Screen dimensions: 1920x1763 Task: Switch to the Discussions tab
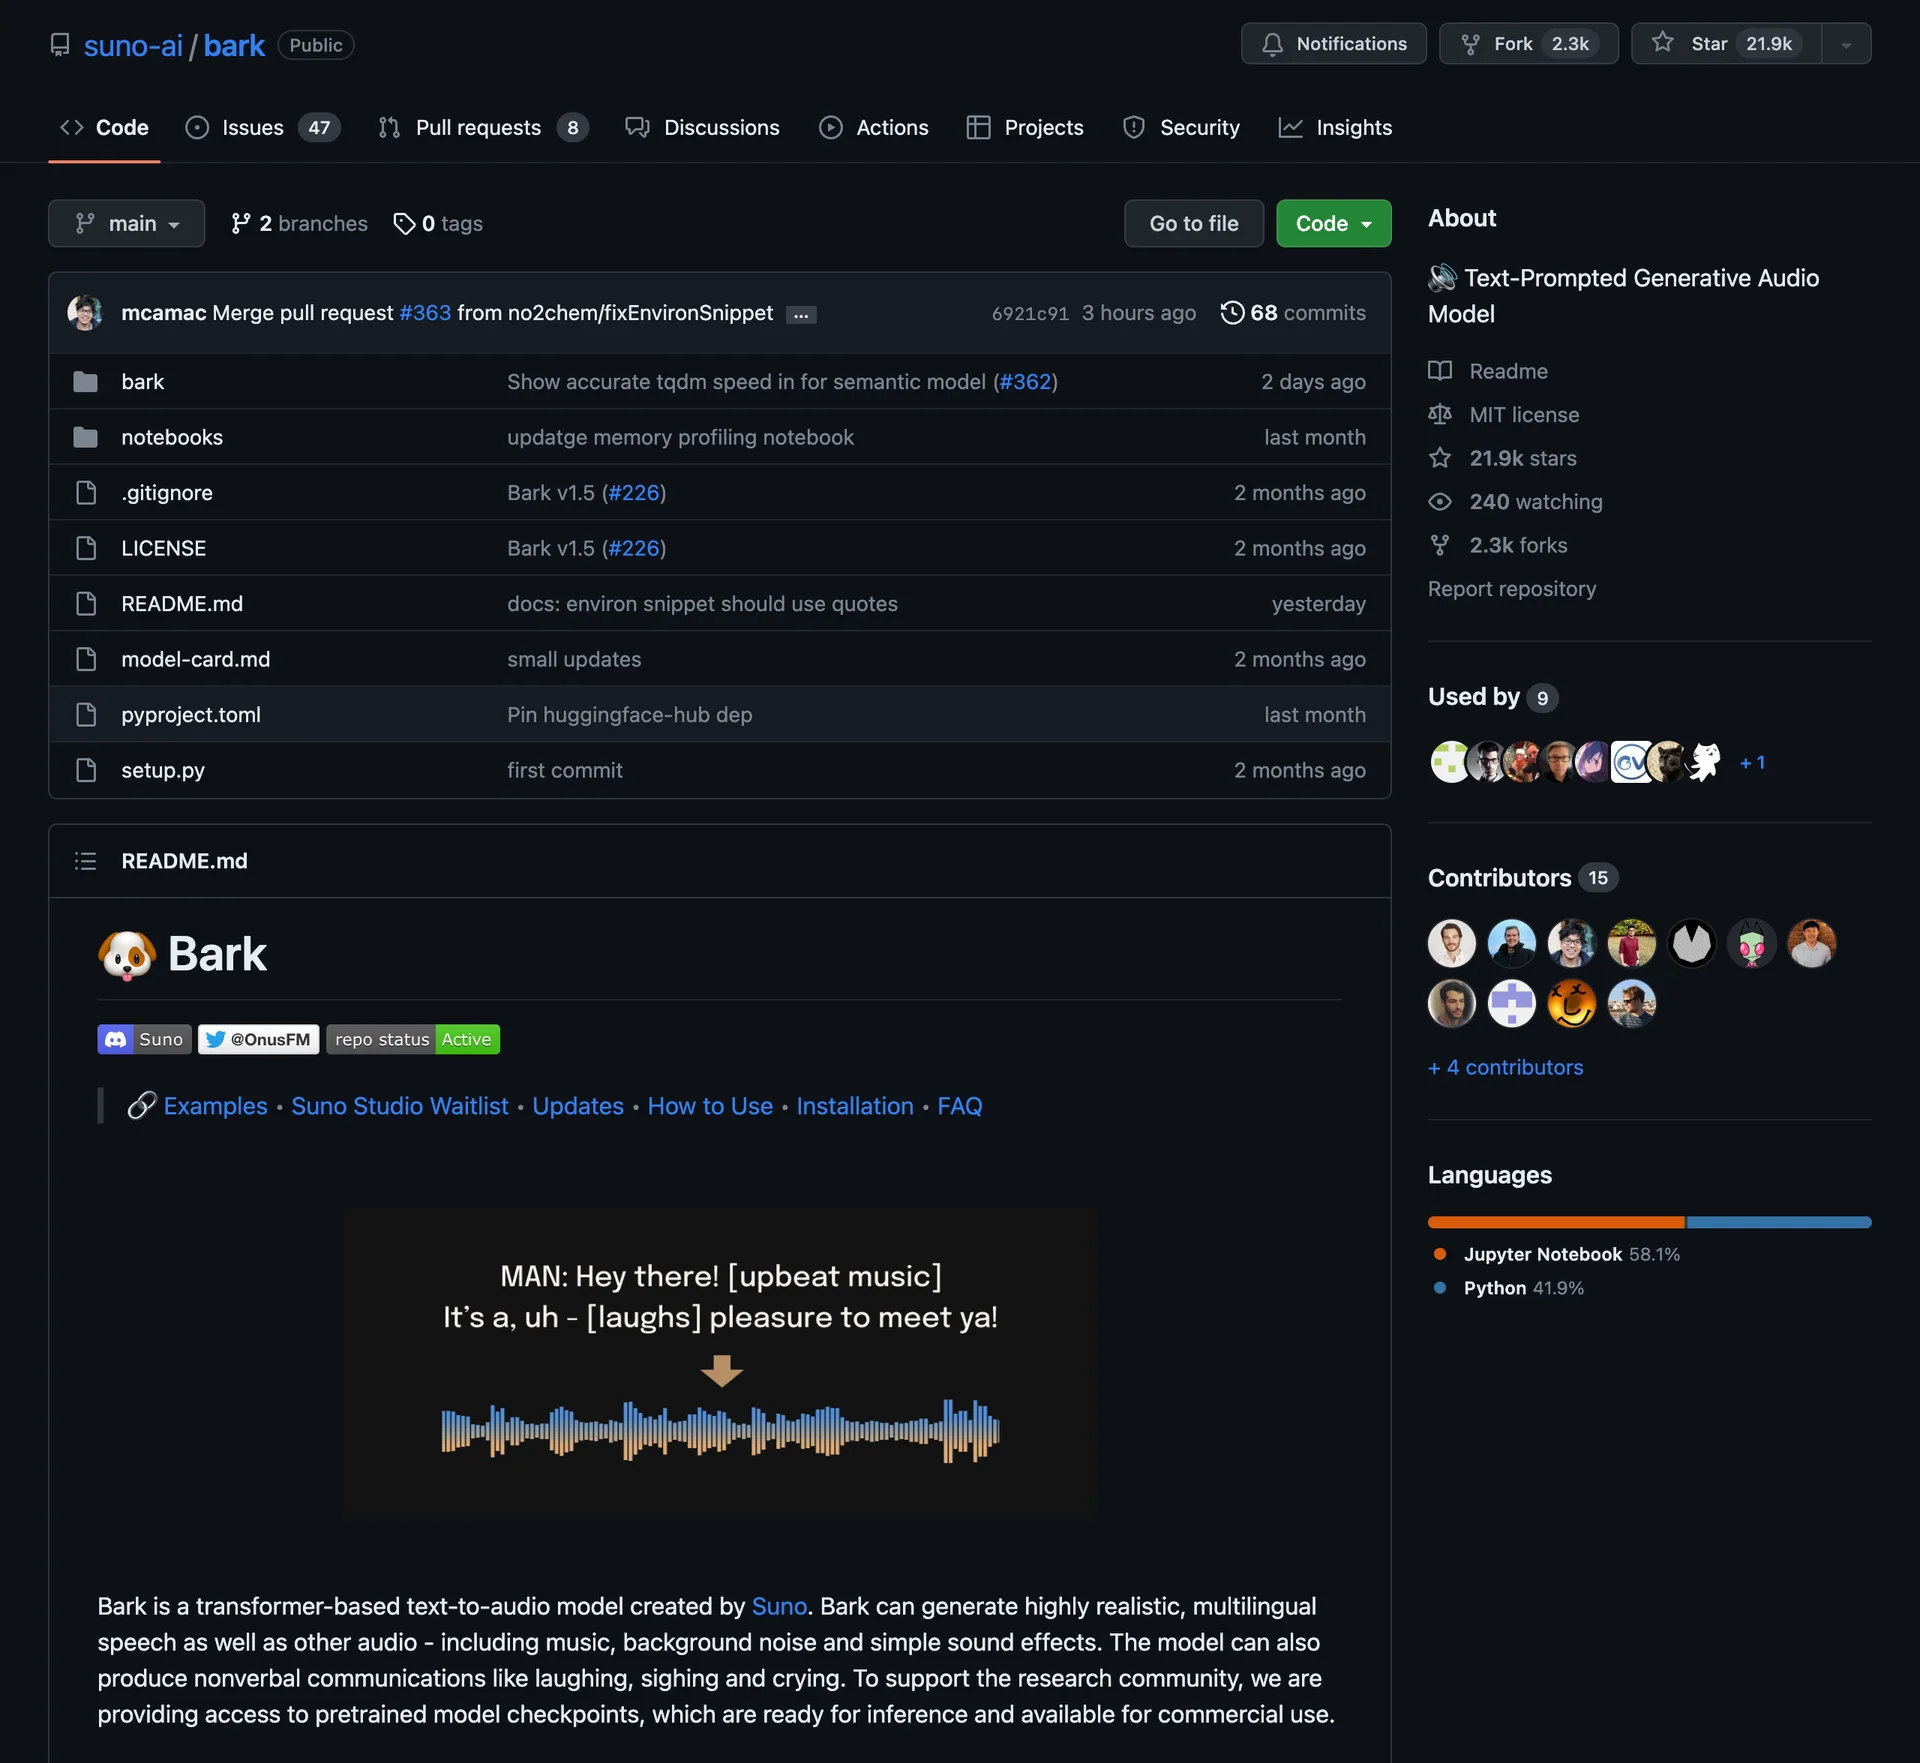coord(702,128)
